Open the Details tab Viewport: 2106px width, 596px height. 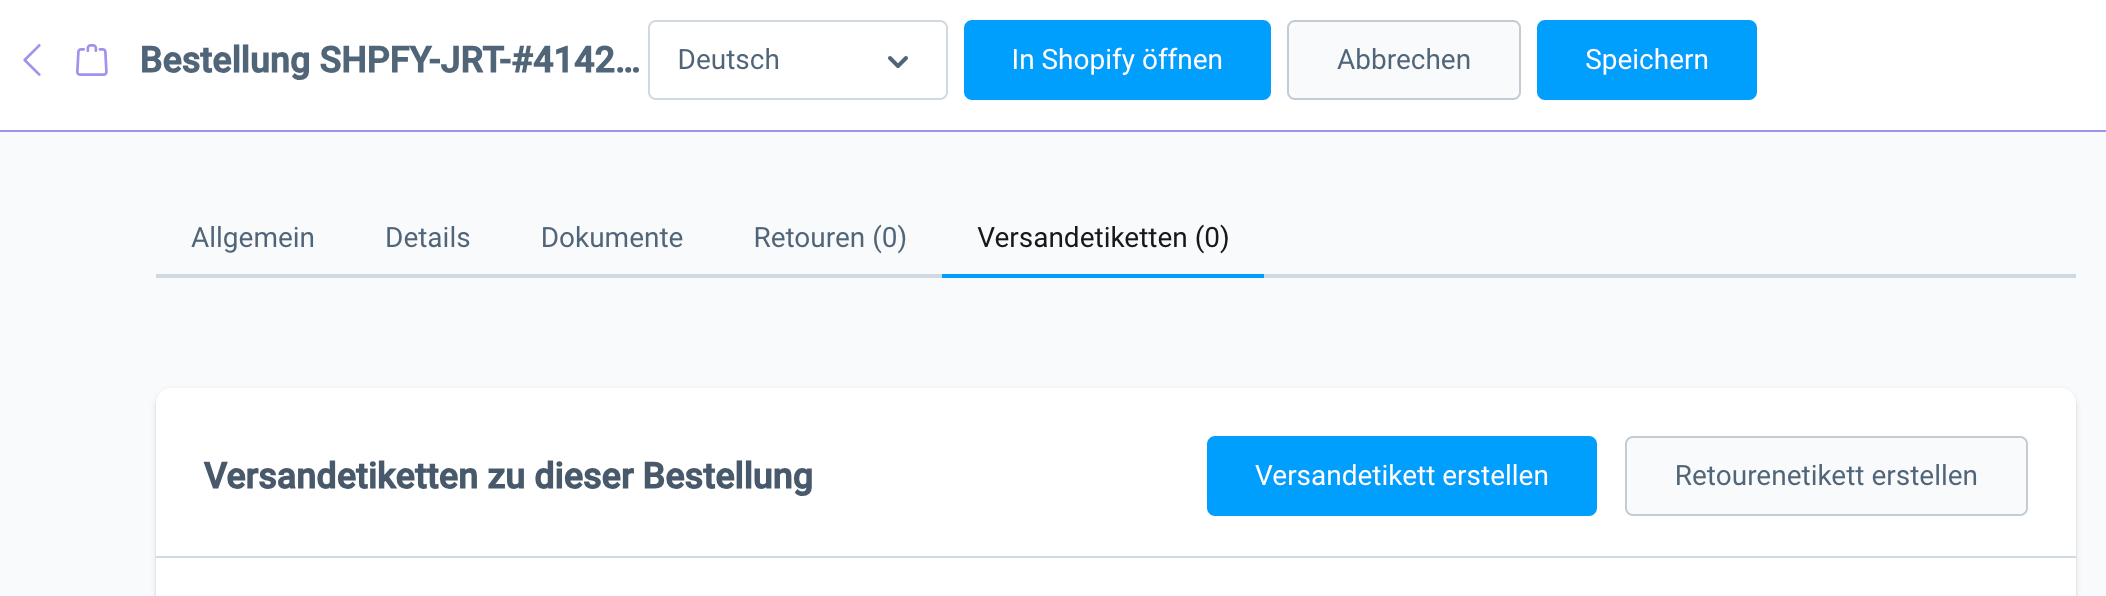(x=427, y=238)
